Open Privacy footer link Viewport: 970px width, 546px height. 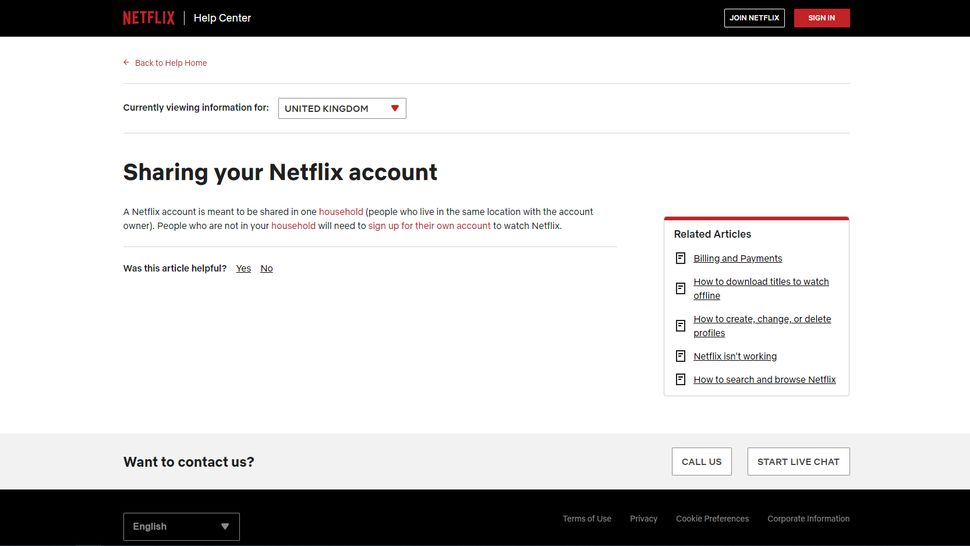click(643, 519)
